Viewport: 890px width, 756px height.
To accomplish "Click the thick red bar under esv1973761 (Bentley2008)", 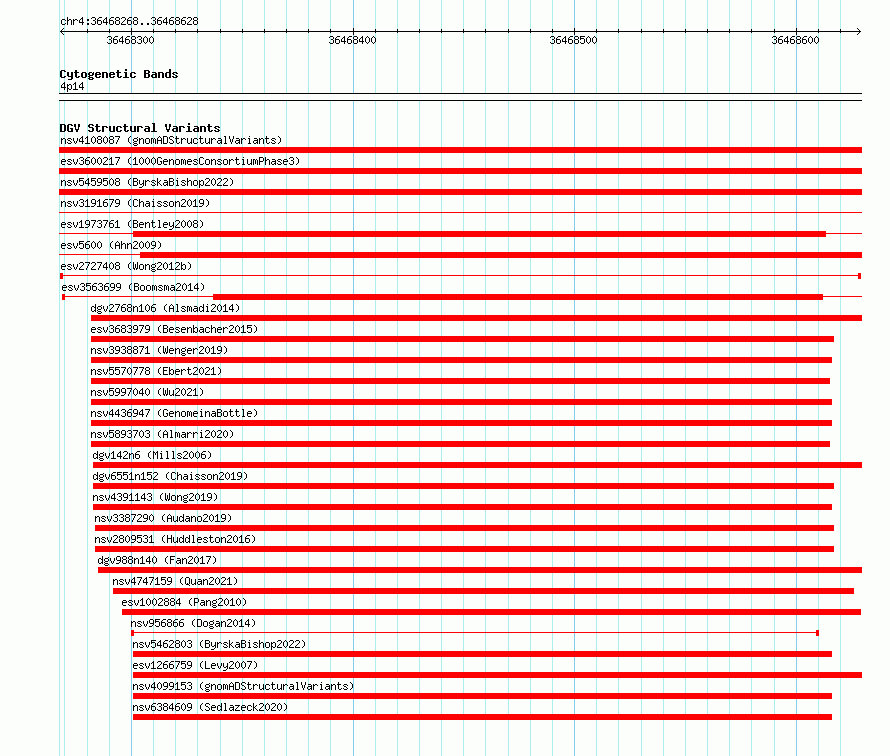I will pos(479,234).
